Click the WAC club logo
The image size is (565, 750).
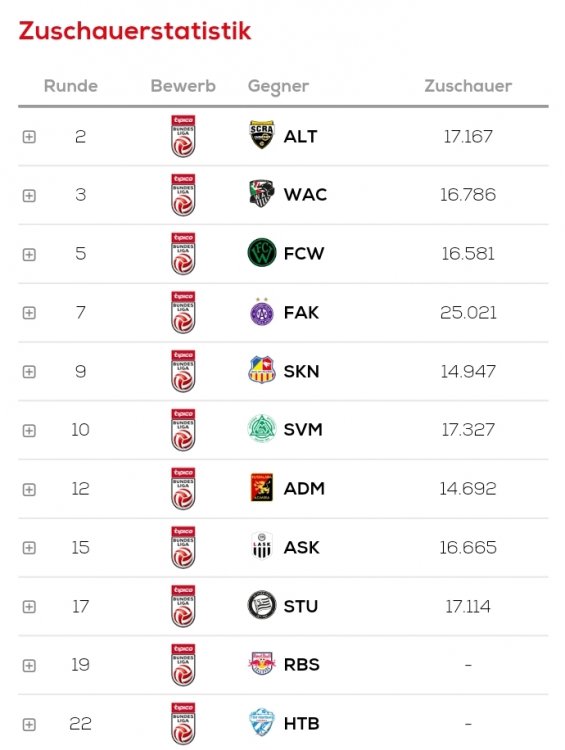[x=262, y=194]
